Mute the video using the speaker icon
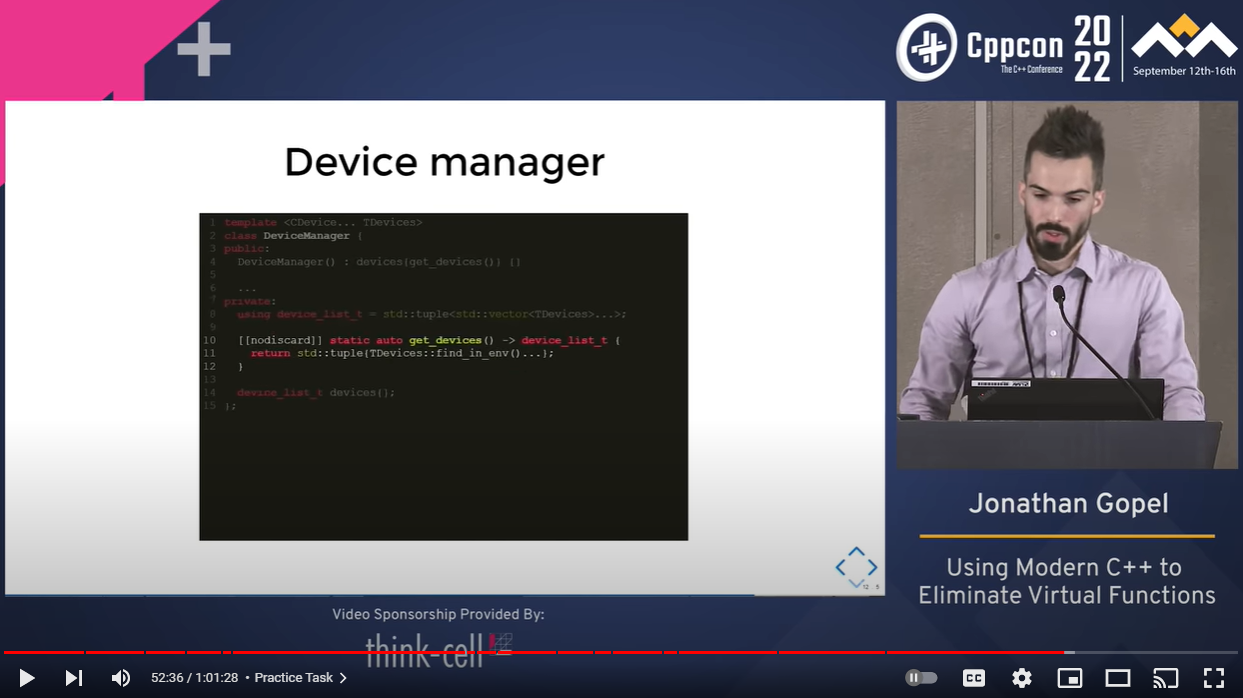 pos(121,678)
